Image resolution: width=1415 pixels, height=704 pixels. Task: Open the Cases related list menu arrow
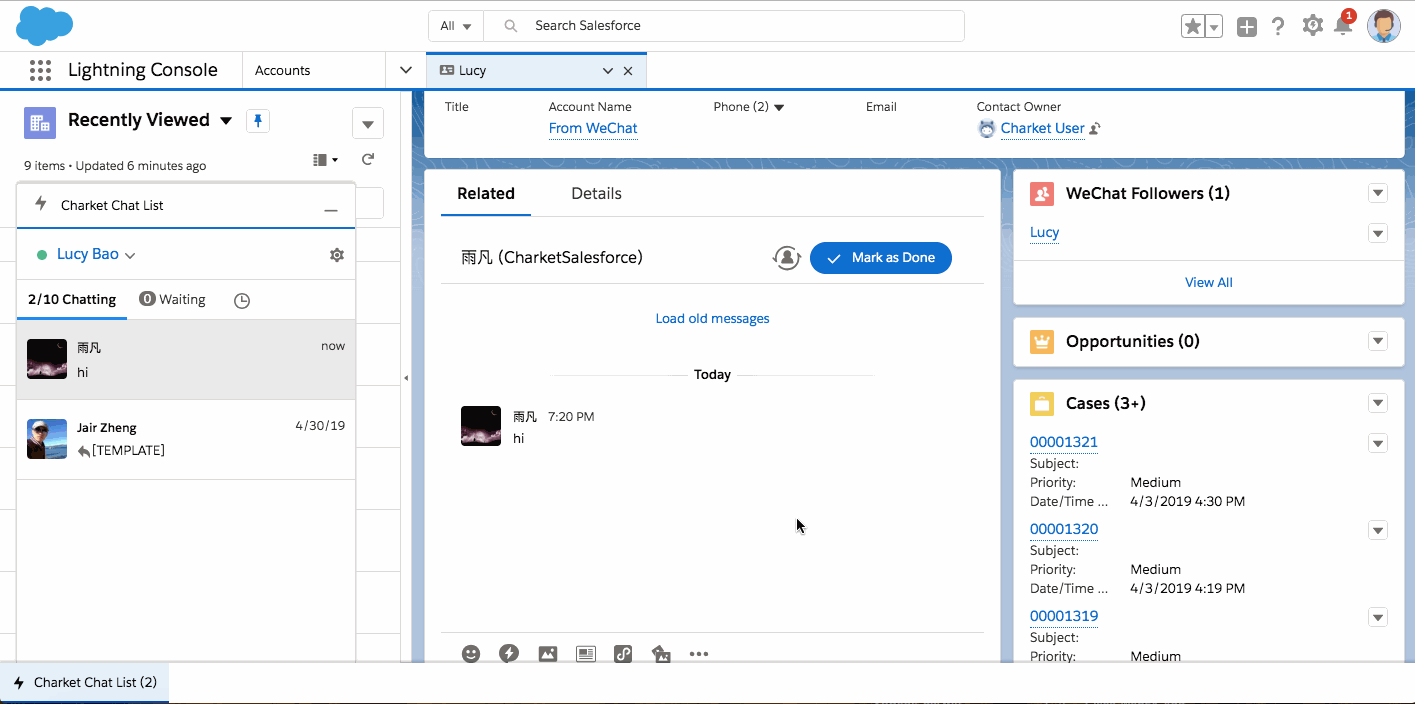[x=1378, y=403]
